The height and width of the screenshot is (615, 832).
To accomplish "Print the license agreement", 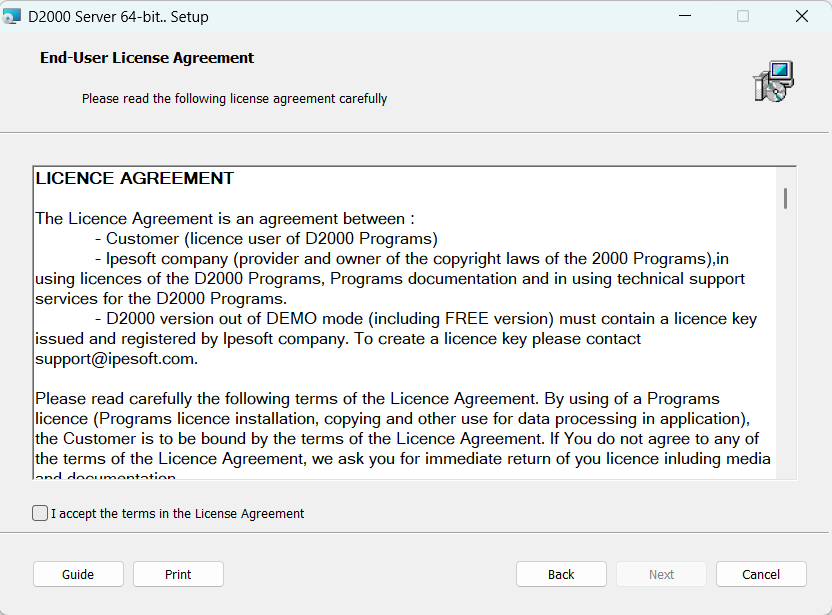I will pyautogui.click(x=178, y=574).
